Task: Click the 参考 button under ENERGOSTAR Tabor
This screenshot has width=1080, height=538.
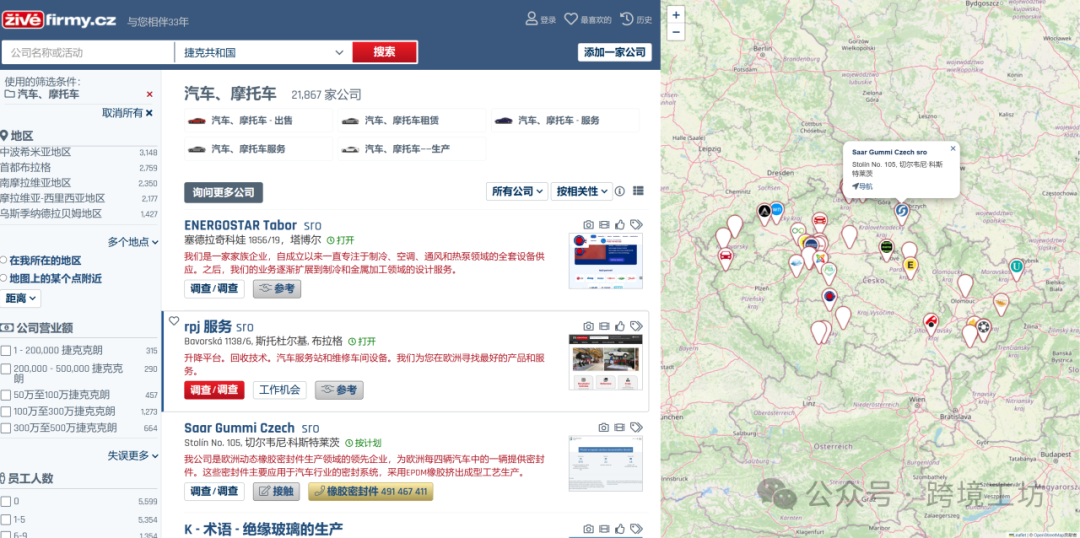Action: click(277, 289)
